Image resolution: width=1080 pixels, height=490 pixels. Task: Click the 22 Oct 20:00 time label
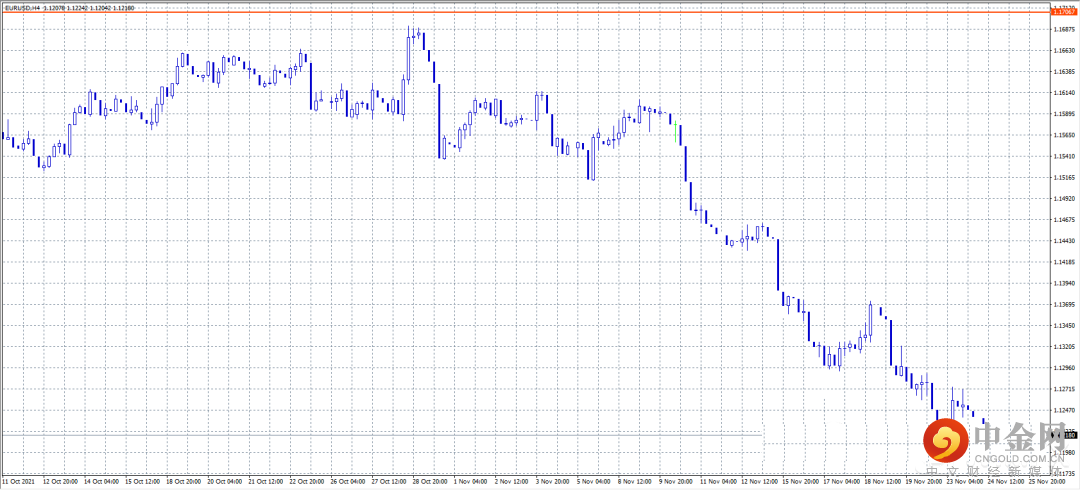pos(307,482)
